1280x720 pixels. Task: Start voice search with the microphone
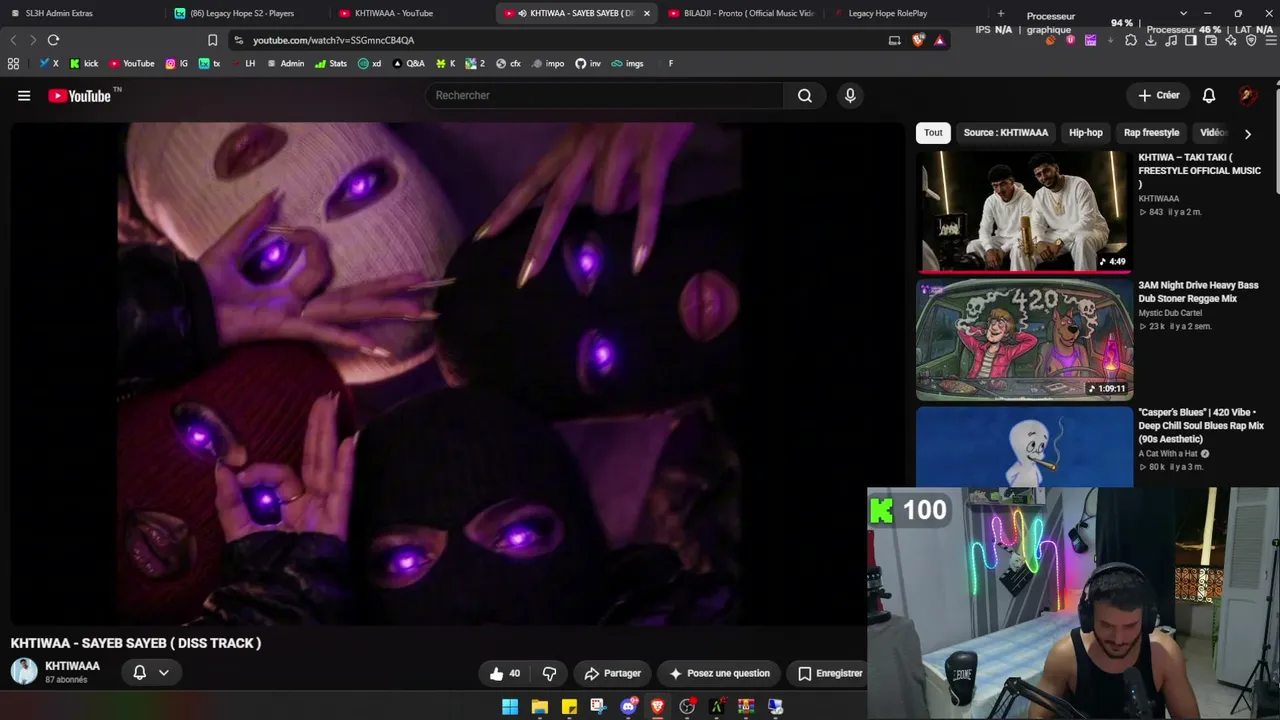[x=850, y=96]
